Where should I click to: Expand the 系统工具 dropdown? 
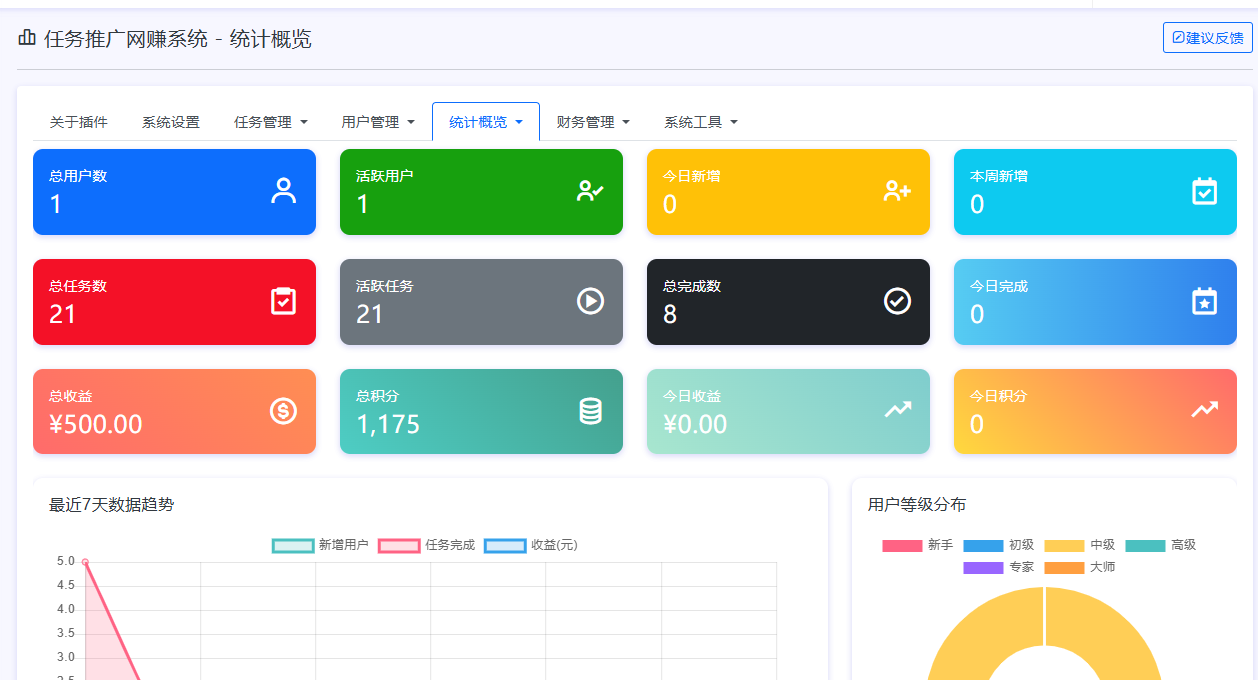pyautogui.click(x=701, y=121)
